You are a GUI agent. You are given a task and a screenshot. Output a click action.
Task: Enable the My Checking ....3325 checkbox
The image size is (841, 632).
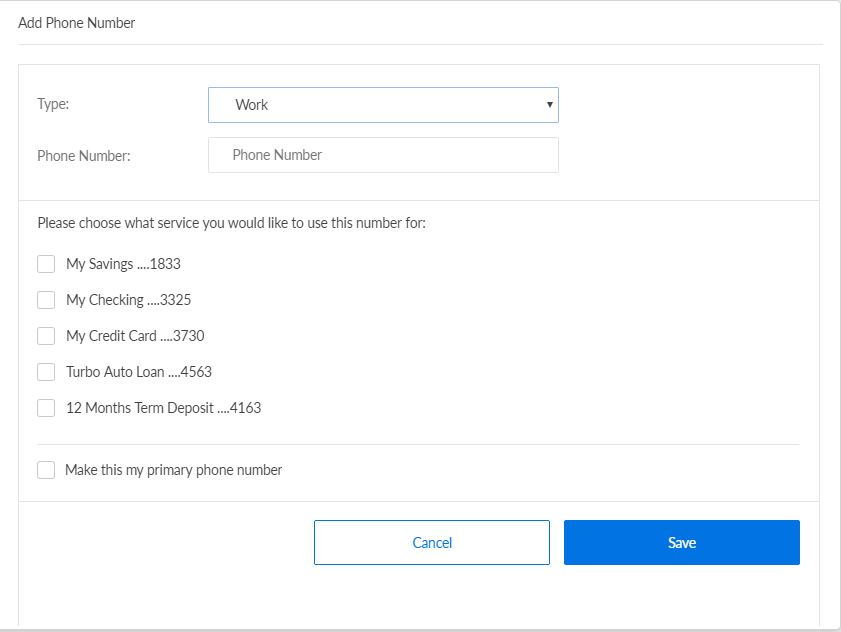point(46,300)
